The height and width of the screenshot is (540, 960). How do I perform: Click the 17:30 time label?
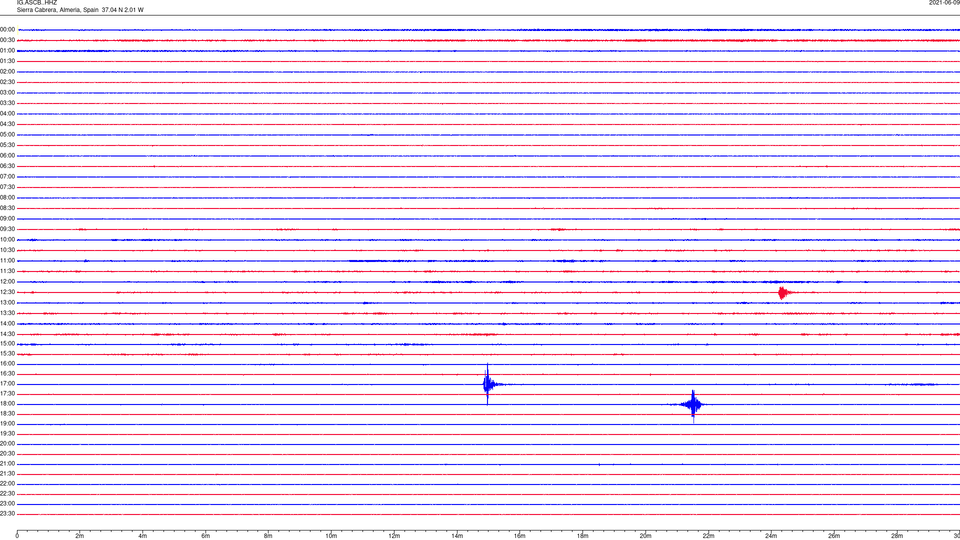click(7, 394)
